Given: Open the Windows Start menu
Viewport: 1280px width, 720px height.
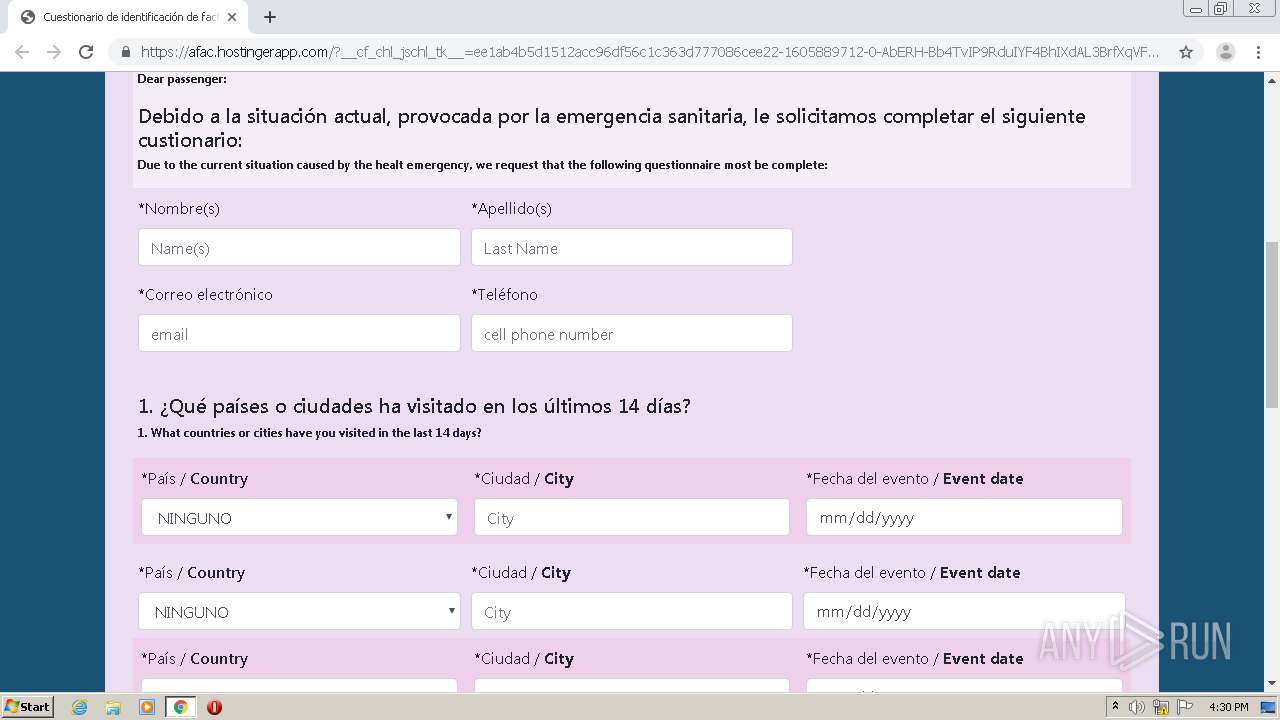Looking at the screenshot, I should click(28, 706).
